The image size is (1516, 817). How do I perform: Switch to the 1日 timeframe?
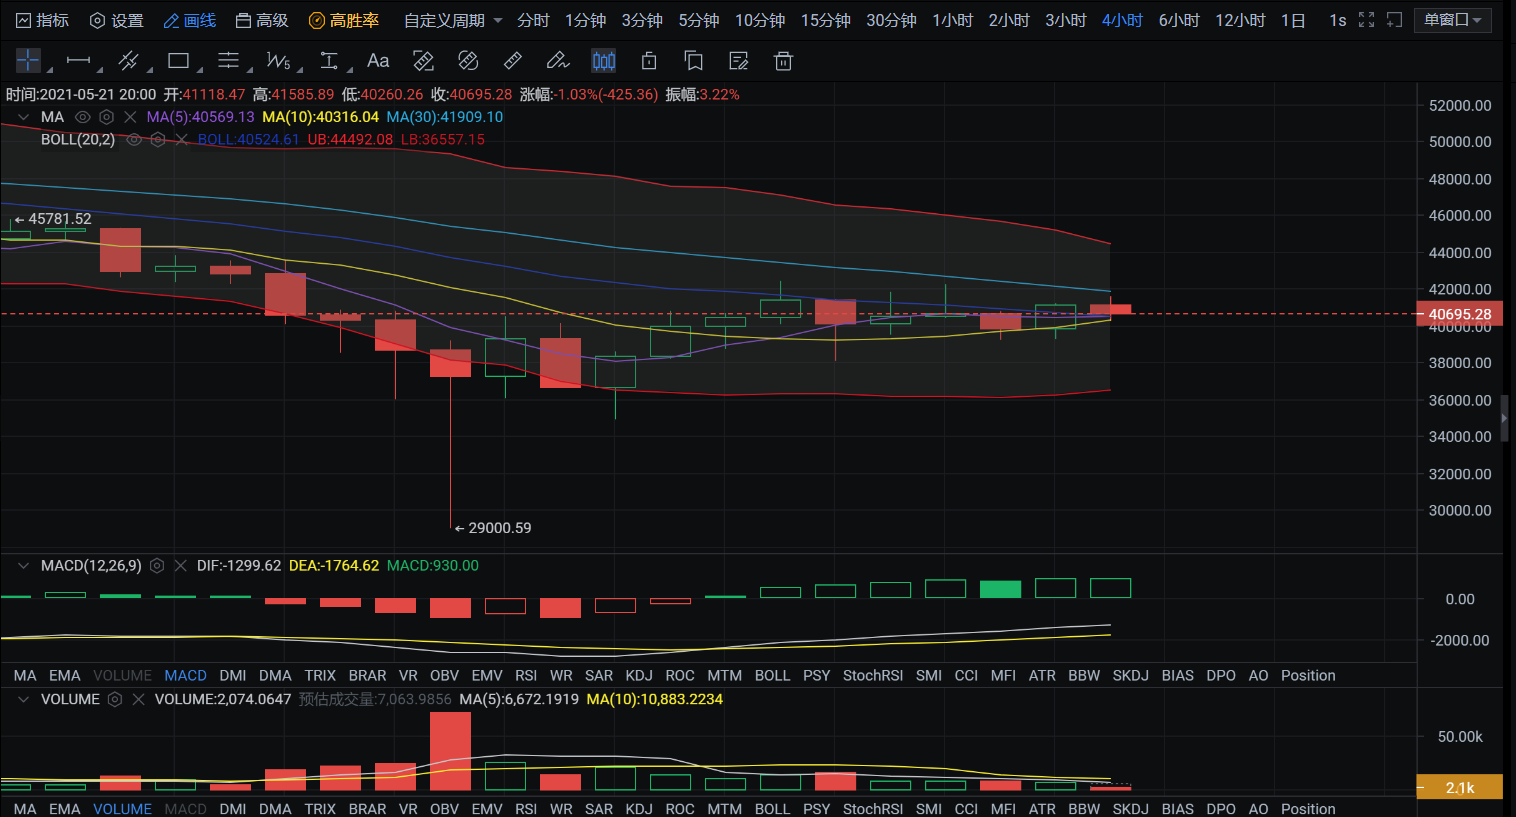[1293, 20]
